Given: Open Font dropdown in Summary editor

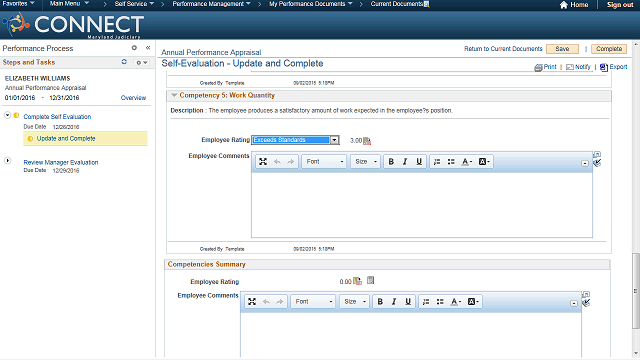Looking at the screenshot, I should point(313,302).
